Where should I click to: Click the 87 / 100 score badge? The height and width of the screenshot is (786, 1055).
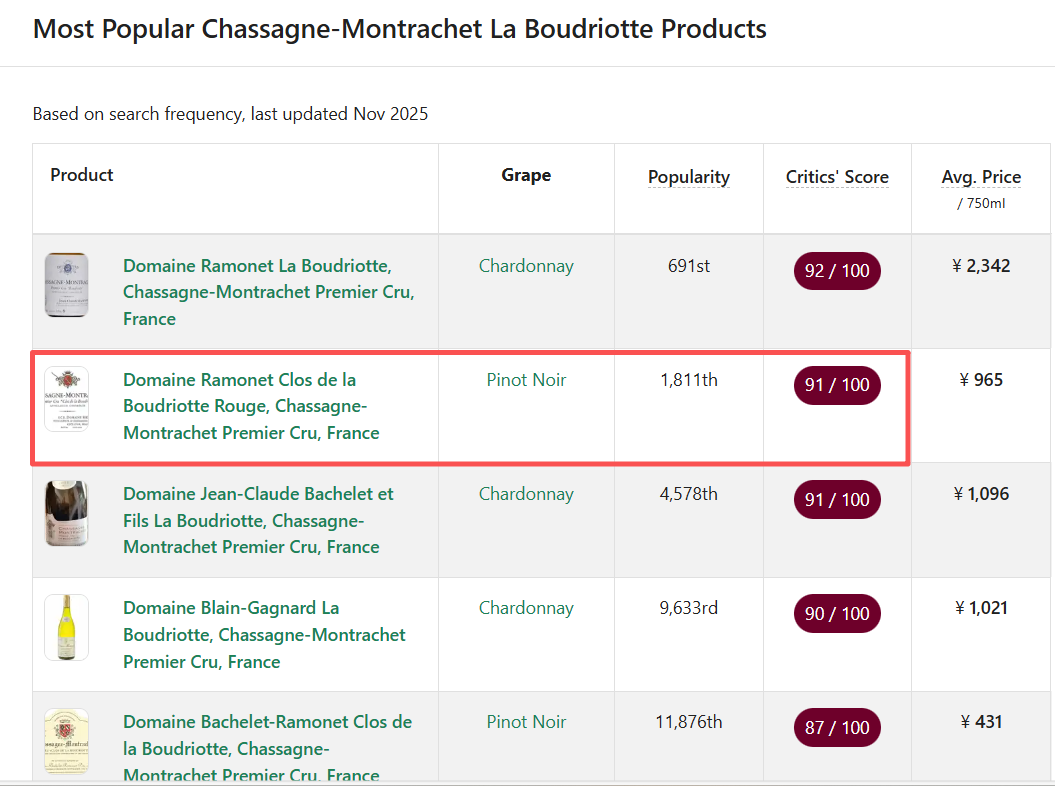point(837,727)
